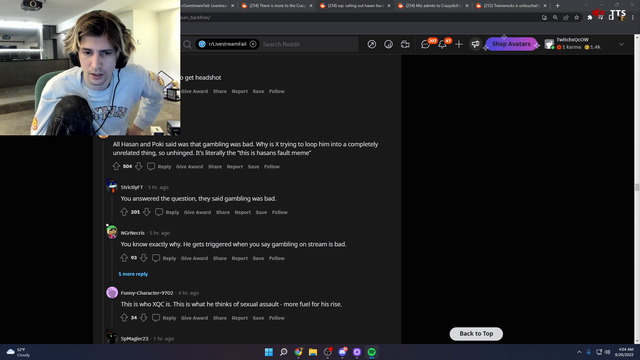This screenshot has width=640, height=360.
Task: Close the 'xqc calling out hasan' tab
Action: (x=389, y=6)
